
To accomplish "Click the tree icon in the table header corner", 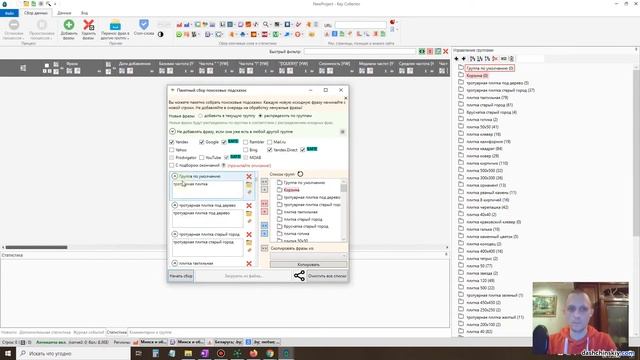I will click(x=23, y=68).
